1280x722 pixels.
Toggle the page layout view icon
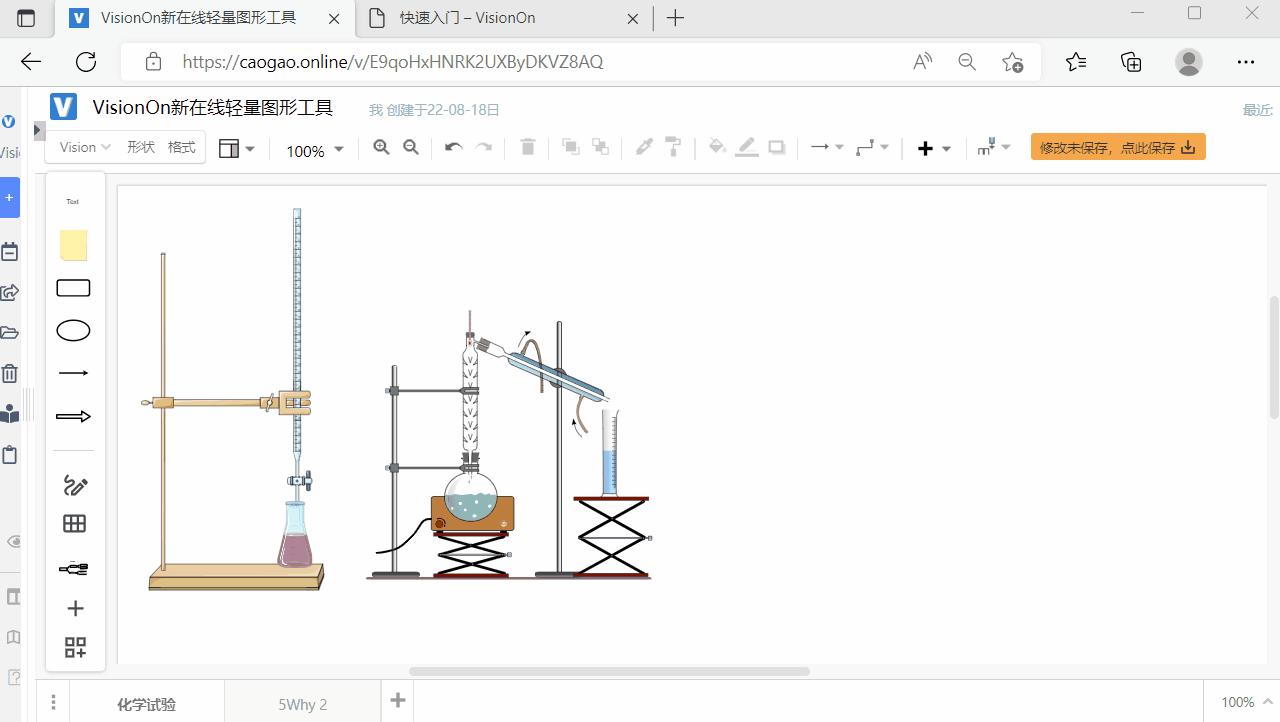pyautogui.click(x=231, y=147)
